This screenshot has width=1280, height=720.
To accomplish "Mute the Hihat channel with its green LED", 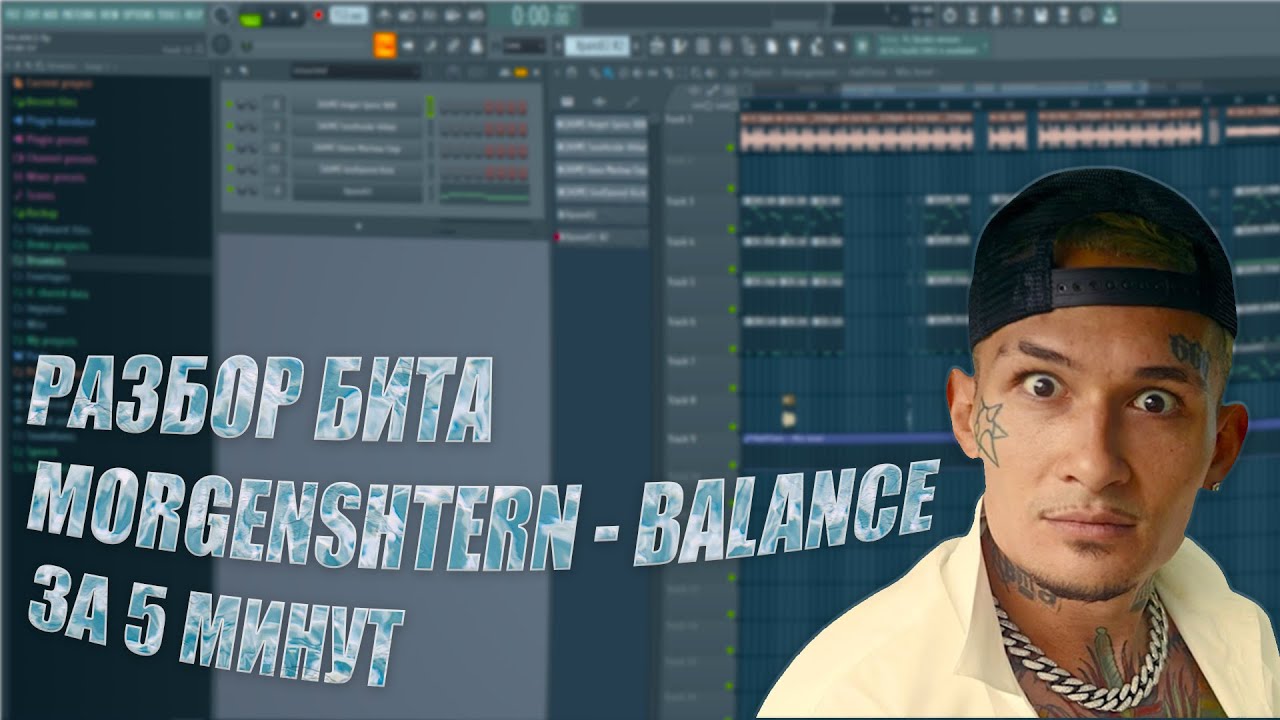I will (x=229, y=126).
